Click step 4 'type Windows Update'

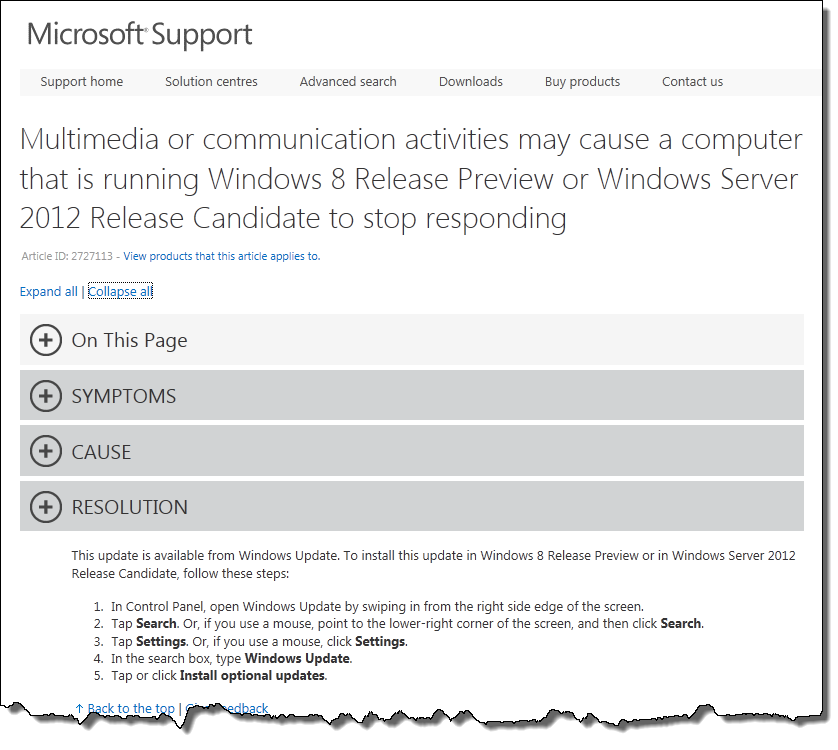(231, 659)
